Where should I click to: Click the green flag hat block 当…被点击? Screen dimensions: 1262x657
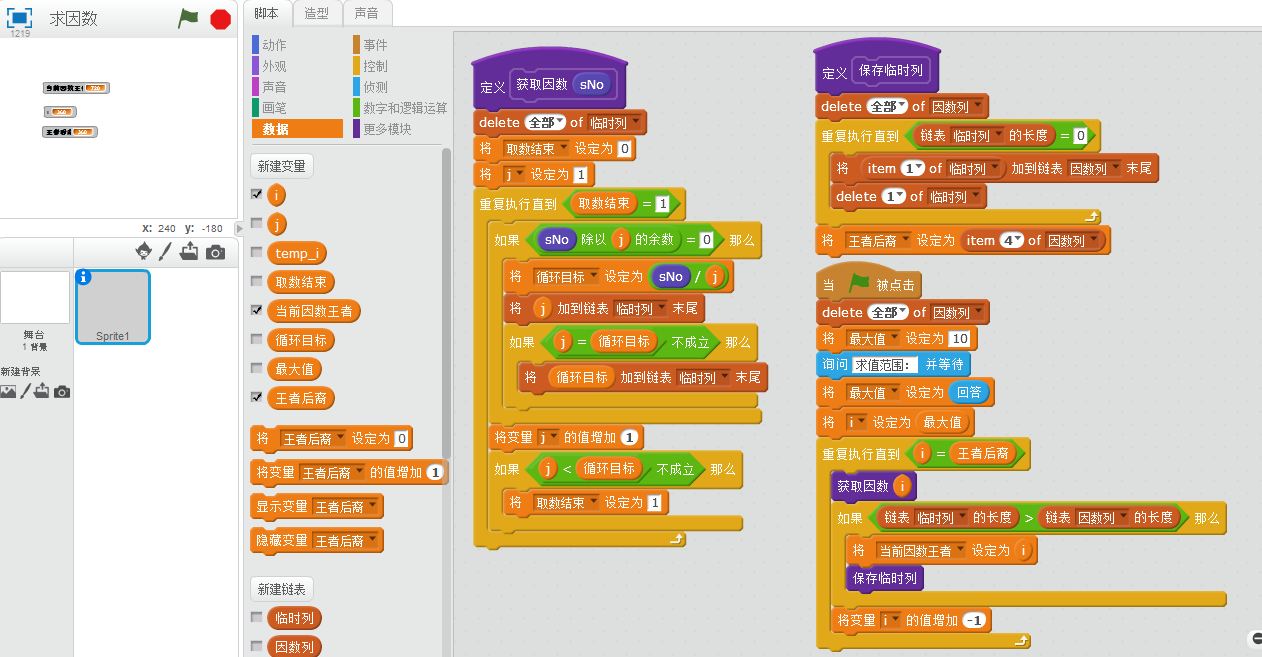click(870, 284)
